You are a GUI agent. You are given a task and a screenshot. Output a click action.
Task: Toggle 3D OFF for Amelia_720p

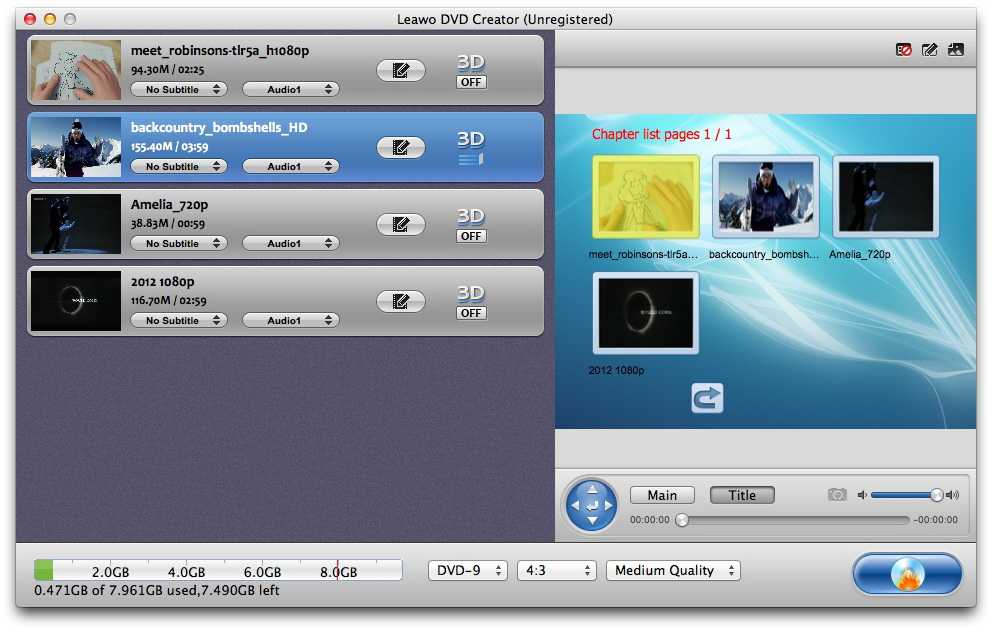(471, 236)
